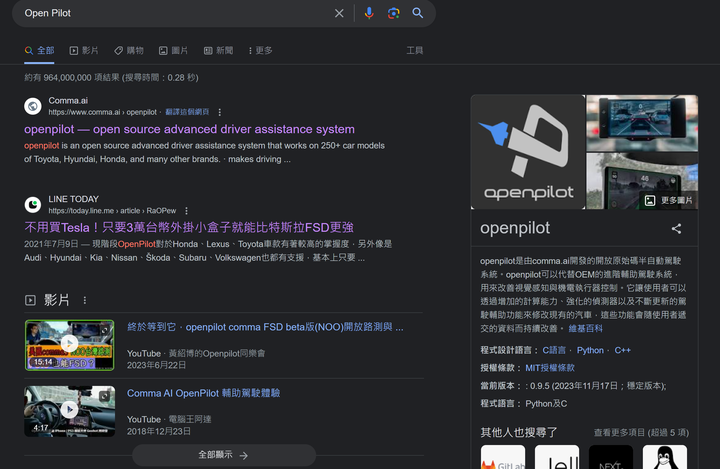Open options menu beside the 影片 heading
Image resolution: width=720 pixels, height=469 pixels.
84,300
